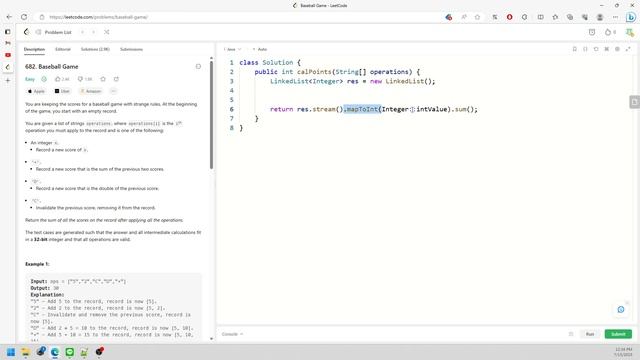Click the Edge vertical tabs sidebar icon
Screen dimensions: 640x360
(7, 31)
